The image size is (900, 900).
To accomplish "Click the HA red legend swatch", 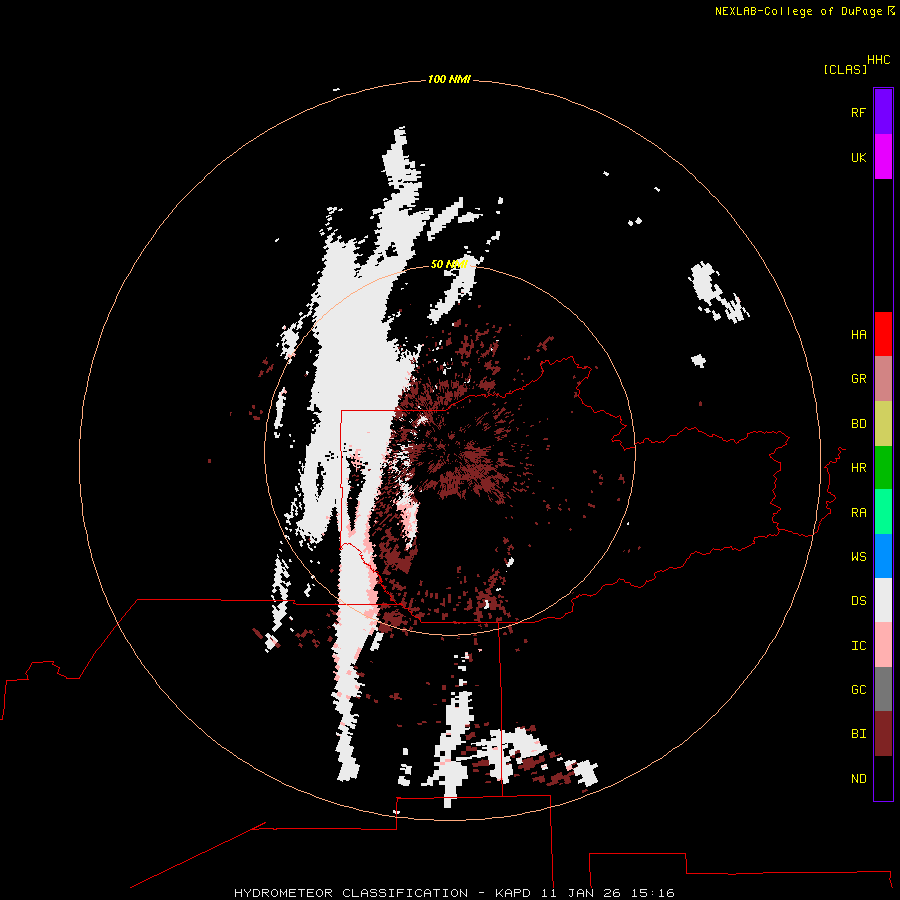I will click(x=883, y=334).
